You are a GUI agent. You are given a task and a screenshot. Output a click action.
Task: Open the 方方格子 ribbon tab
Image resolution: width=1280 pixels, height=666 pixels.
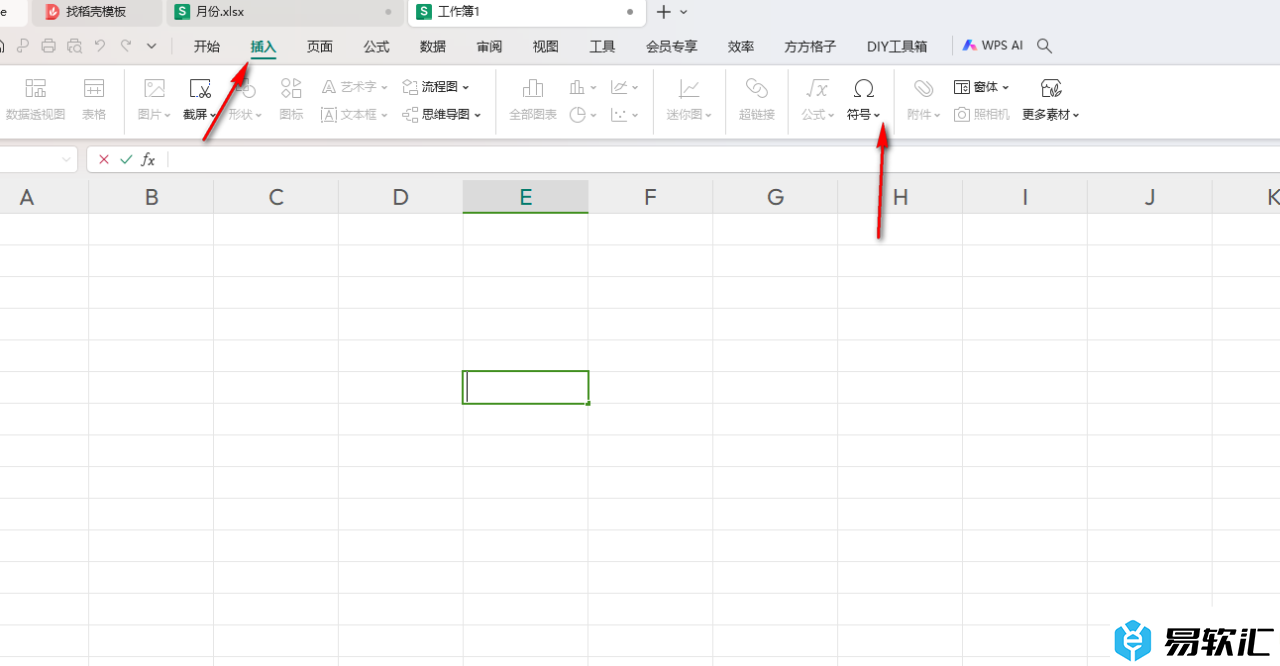point(810,46)
